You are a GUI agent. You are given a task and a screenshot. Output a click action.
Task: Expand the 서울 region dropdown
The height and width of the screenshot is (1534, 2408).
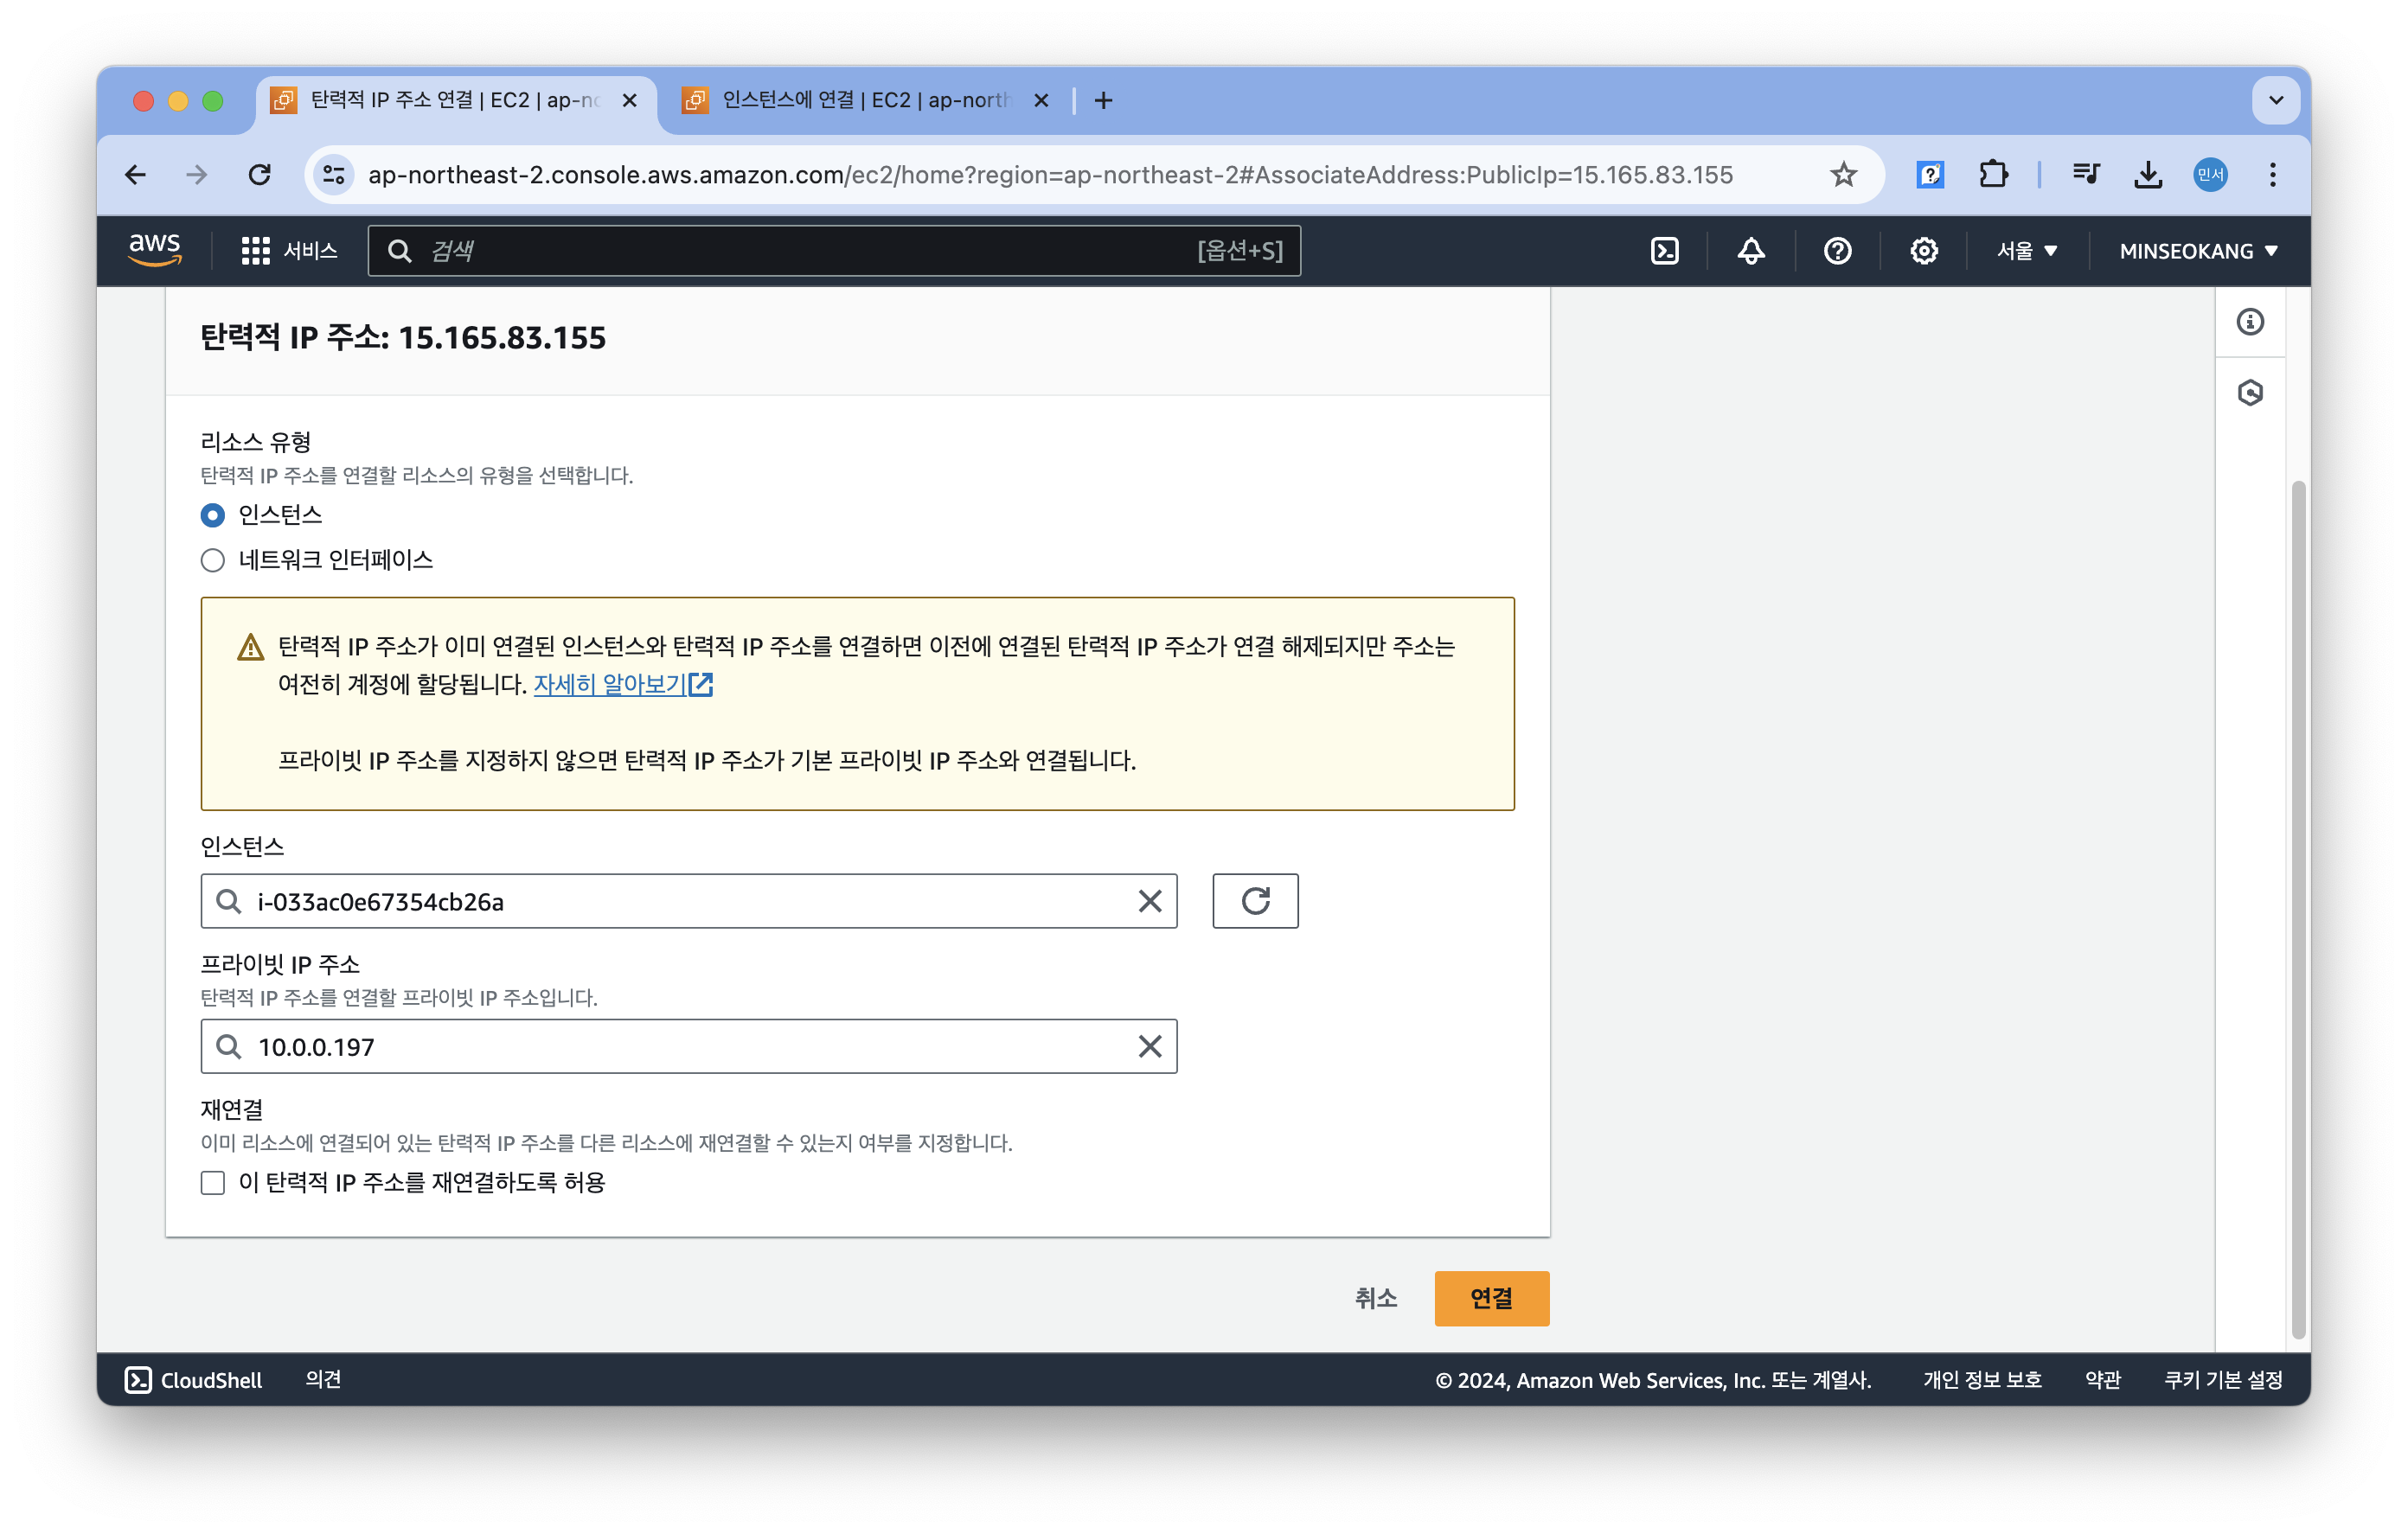pyautogui.click(x=2026, y=251)
